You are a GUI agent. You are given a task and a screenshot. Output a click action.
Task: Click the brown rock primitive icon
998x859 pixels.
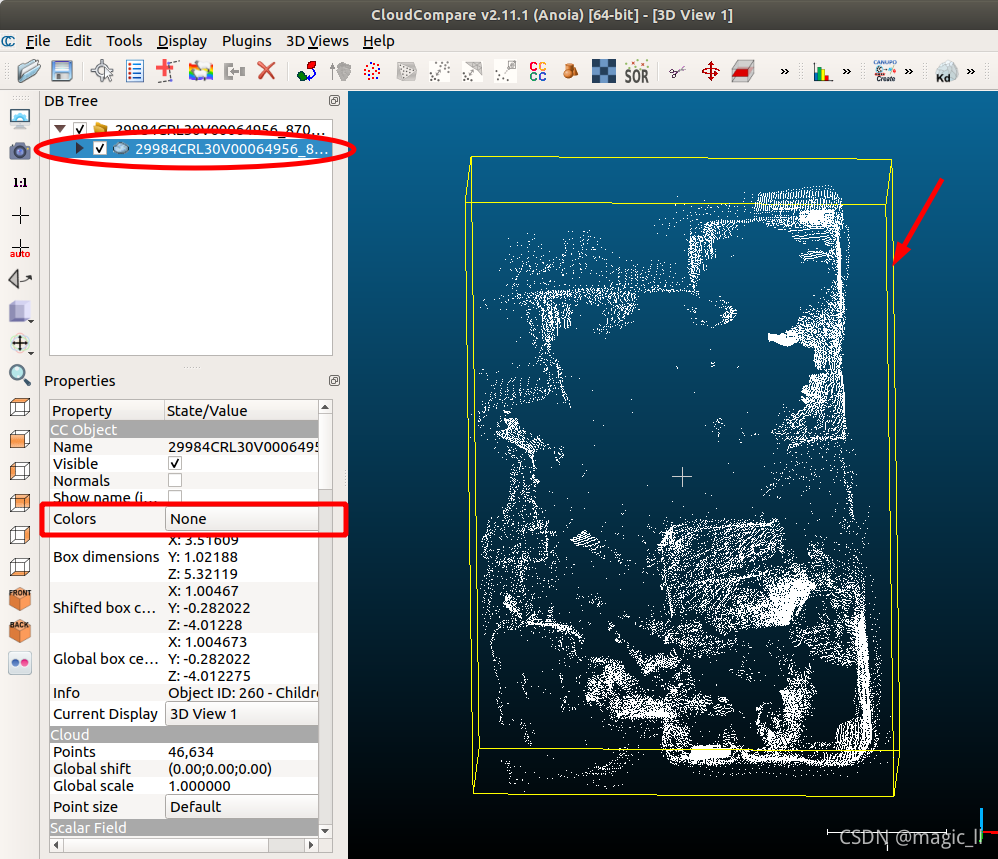[x=570, y=71]
